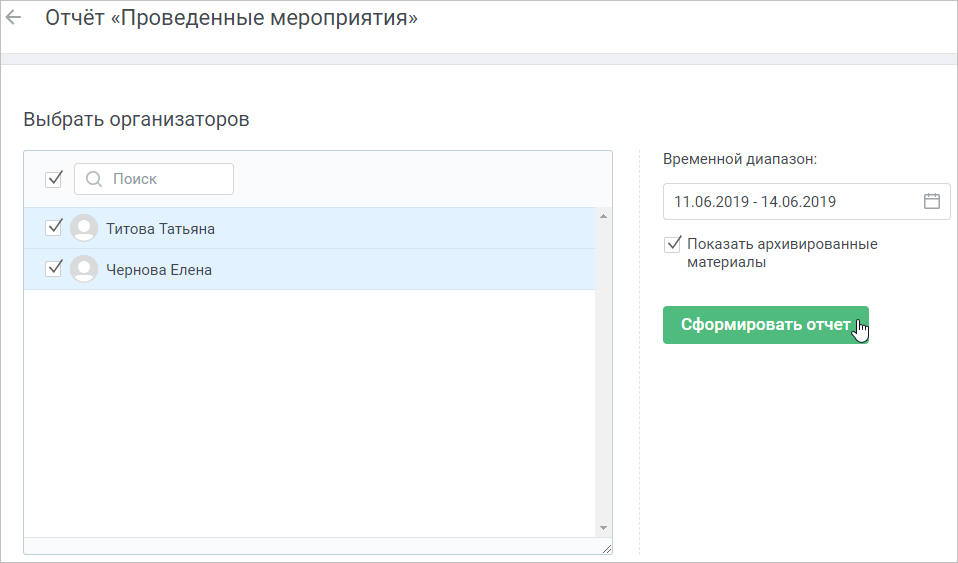The height and width of the screenshot is (563, 958).
Task: Toggle Показать архивированные материалы checkbox
Action: click(x=673, y=245)
